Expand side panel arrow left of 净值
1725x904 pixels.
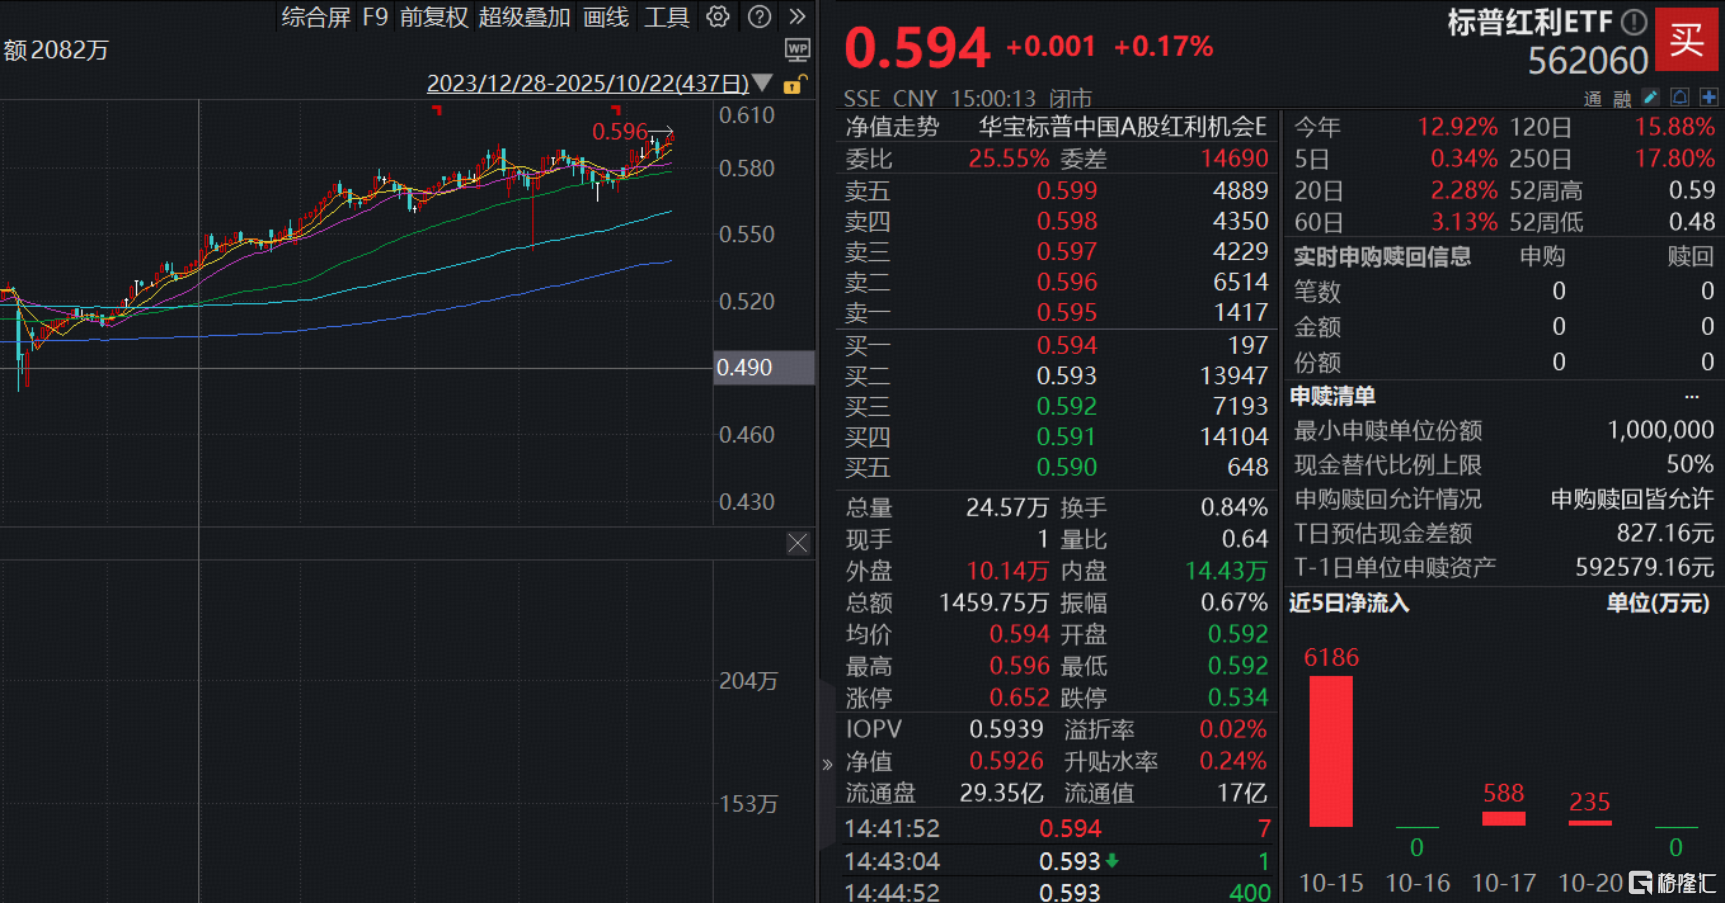tap(827, 765)
